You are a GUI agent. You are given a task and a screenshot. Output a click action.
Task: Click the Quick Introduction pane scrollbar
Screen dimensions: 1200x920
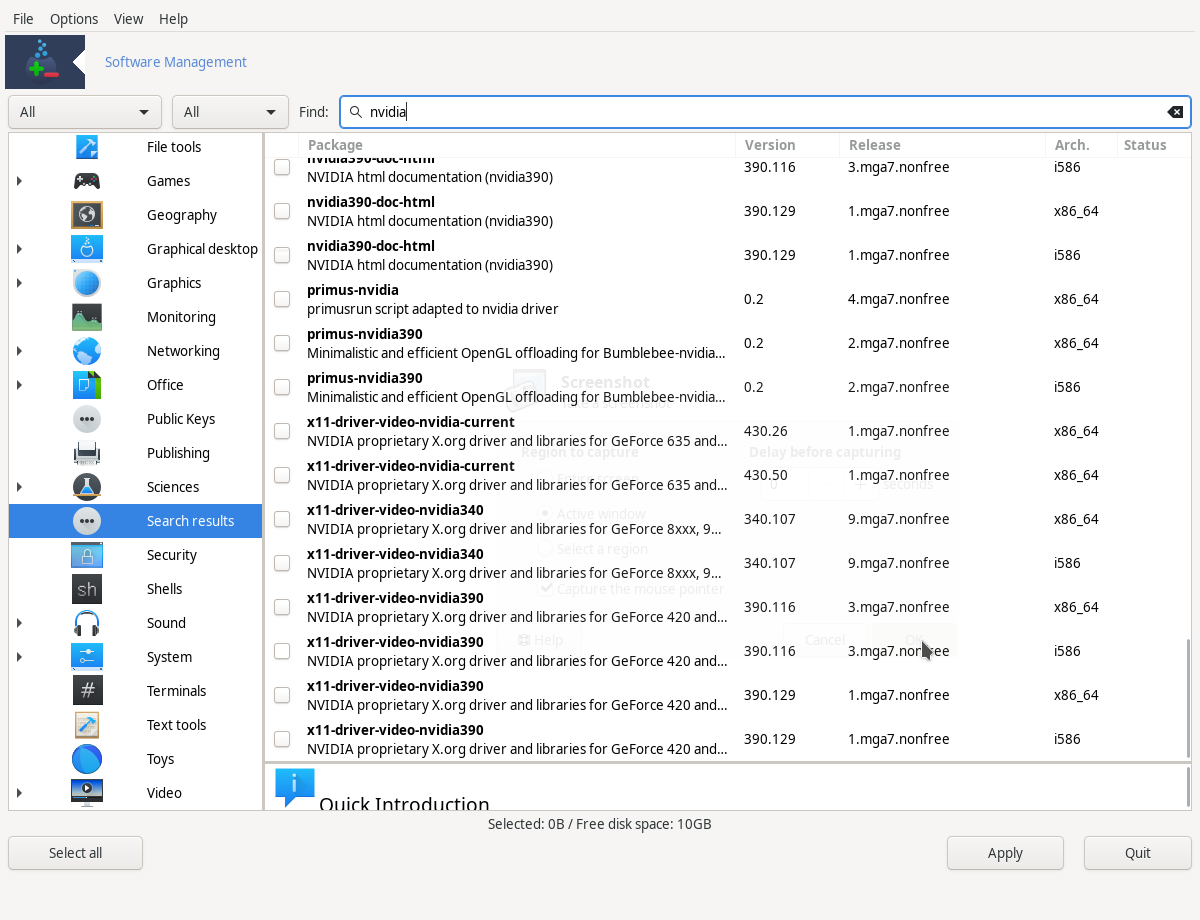[x=1188, y=788]
